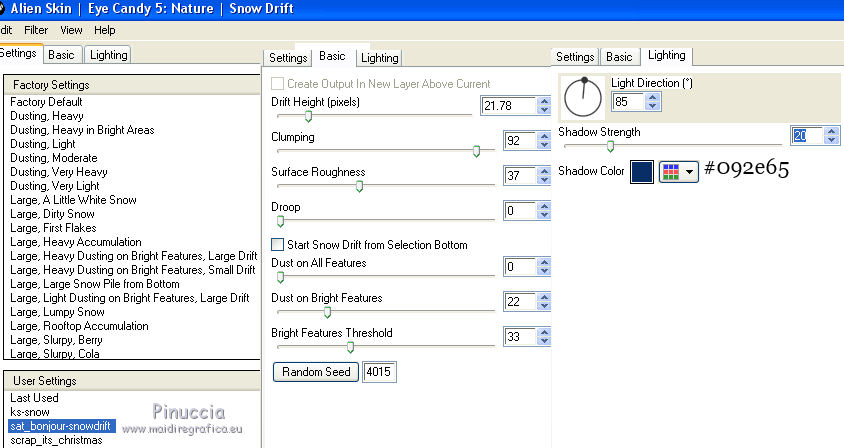
Task: Decrease Clumping value with down arrow
Action: 544,145
